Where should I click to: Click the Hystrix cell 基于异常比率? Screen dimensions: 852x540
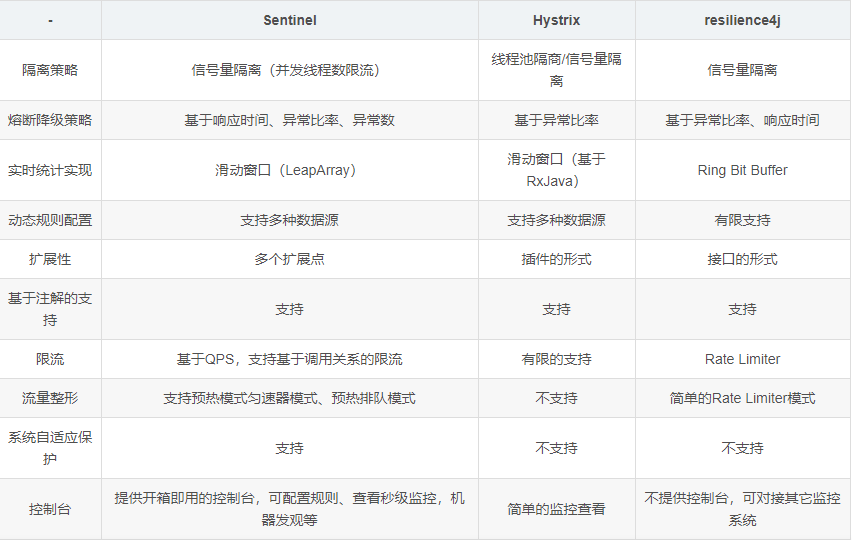556,120
